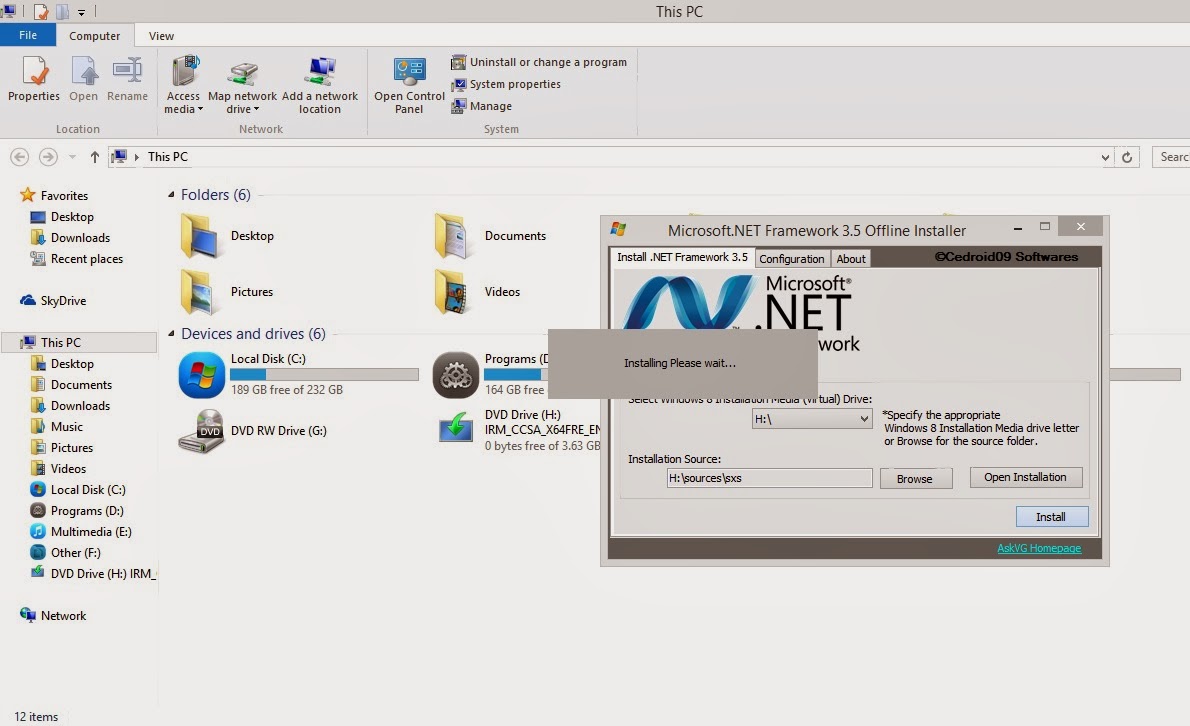Screen dimensions: 1190x726
Task: Select Documents under This PC in sidebar
Action: coord(71,385)
